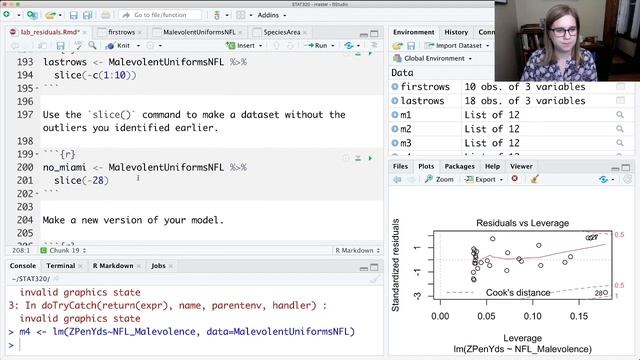Screen dimensions: 640x360
Task: Load a workspace with the Environment folder icon
Action: click(x=397, y=46)
